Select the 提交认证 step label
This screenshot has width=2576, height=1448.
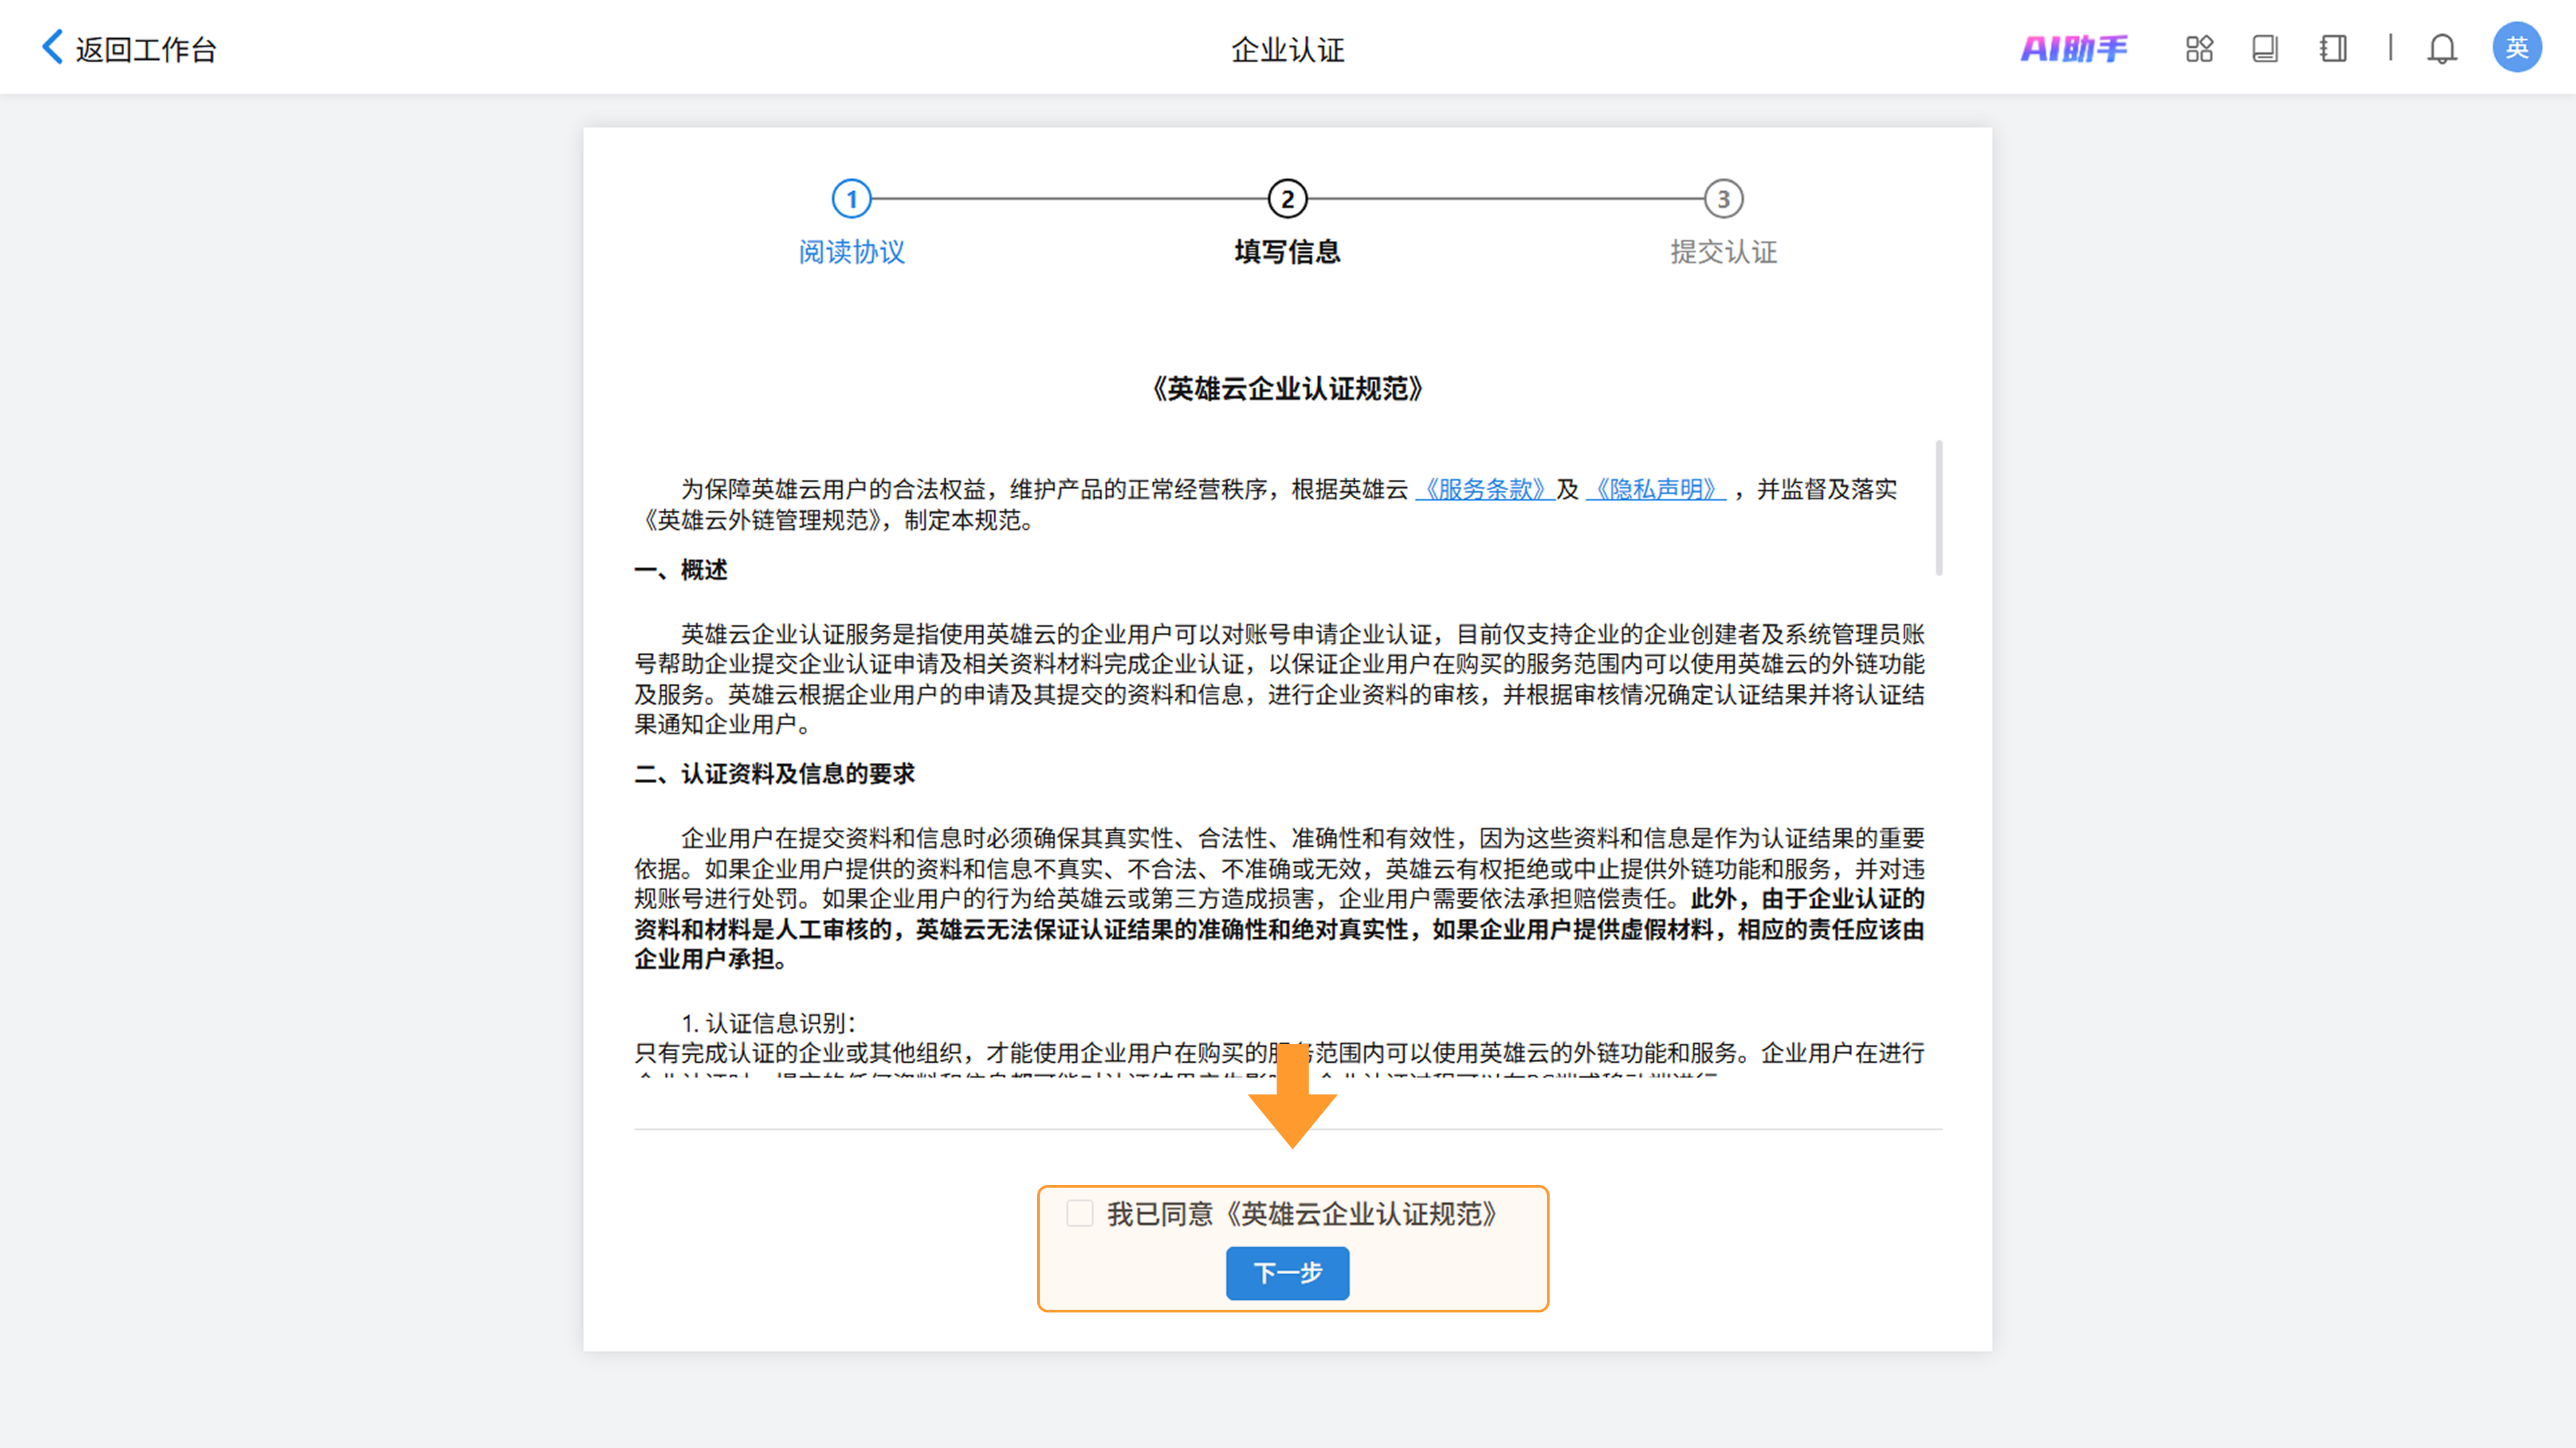1723,252
